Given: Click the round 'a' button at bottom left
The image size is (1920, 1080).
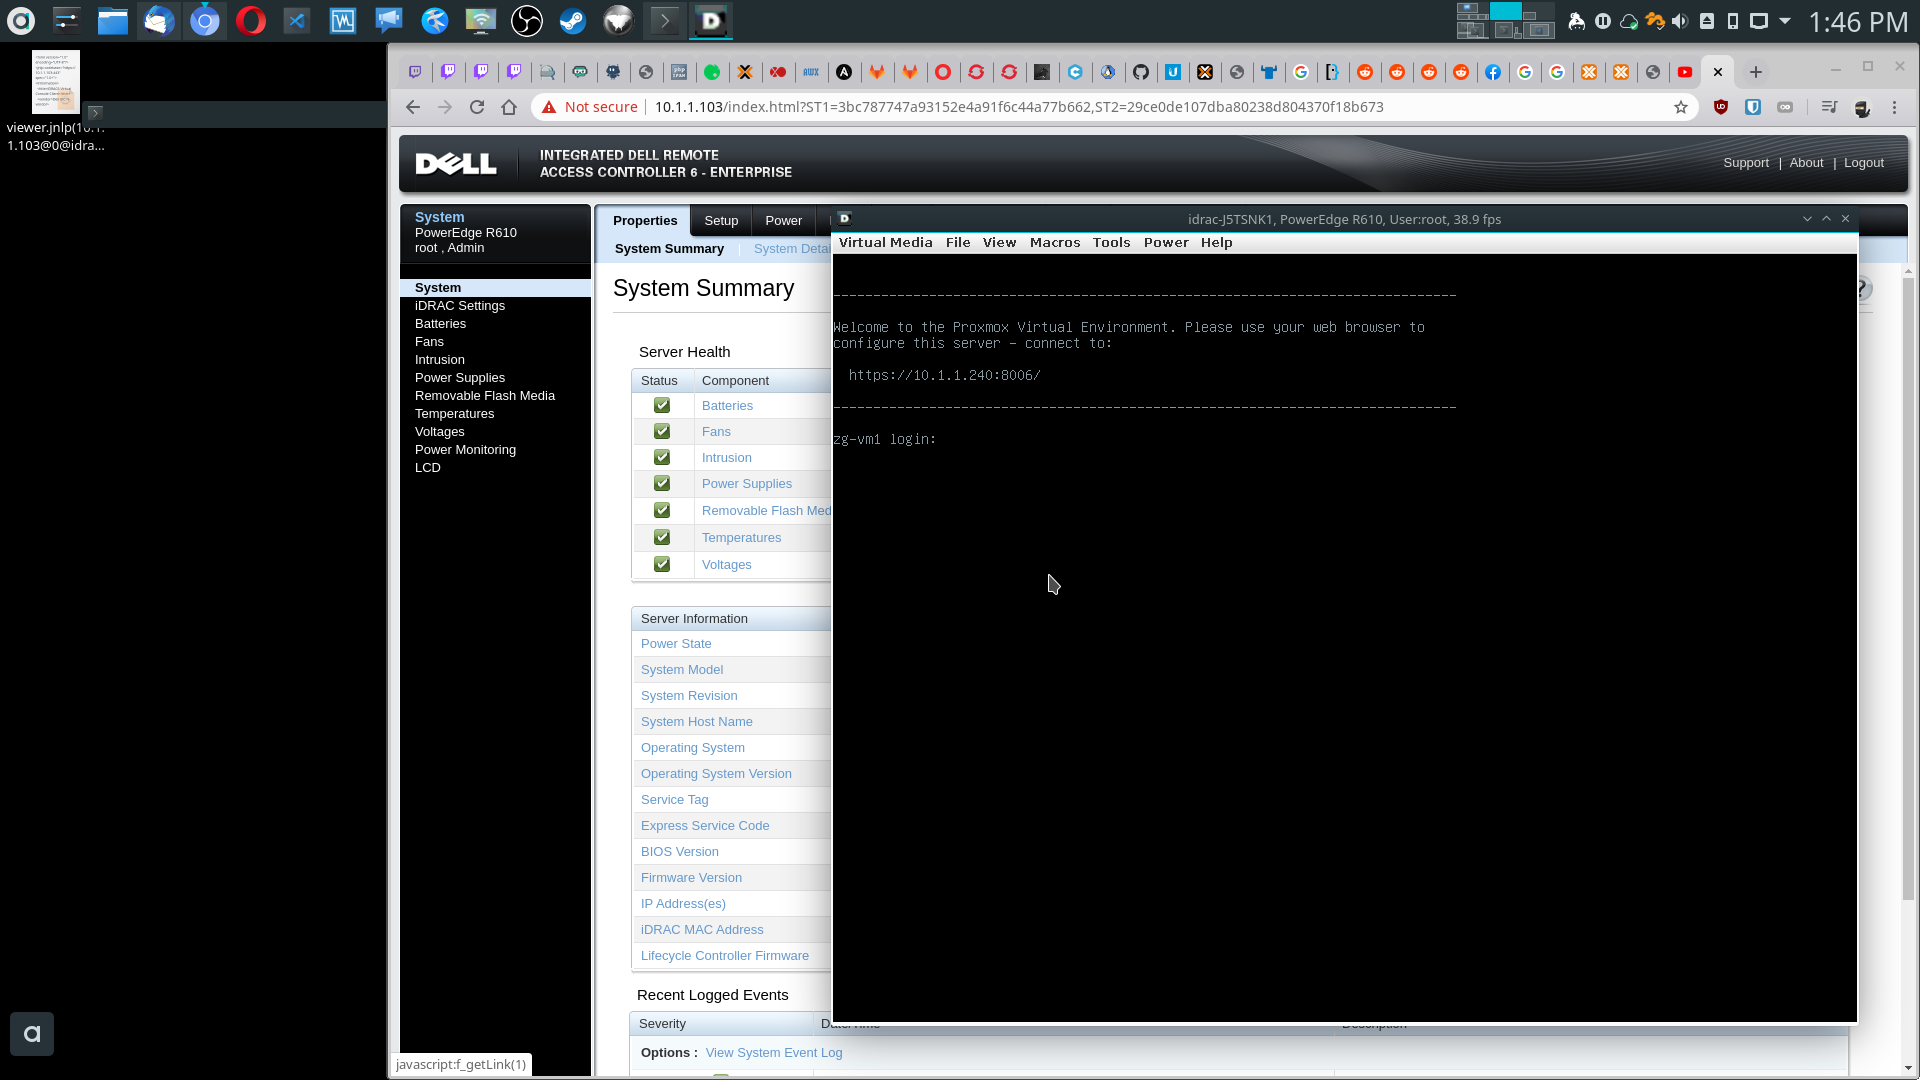Looking at the screenshot, I should coord(32,1034).
